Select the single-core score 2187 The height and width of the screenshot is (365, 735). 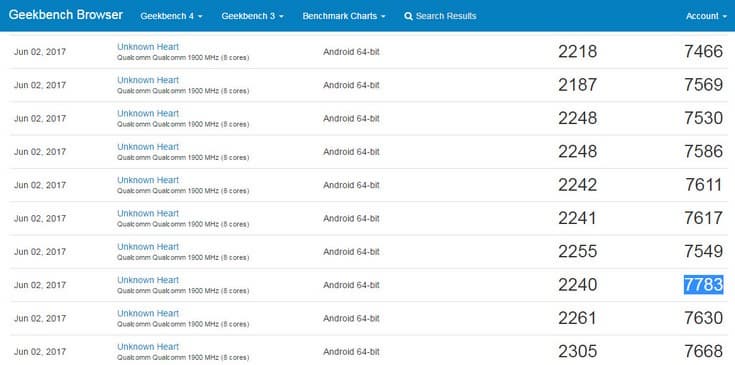point(578,85)
